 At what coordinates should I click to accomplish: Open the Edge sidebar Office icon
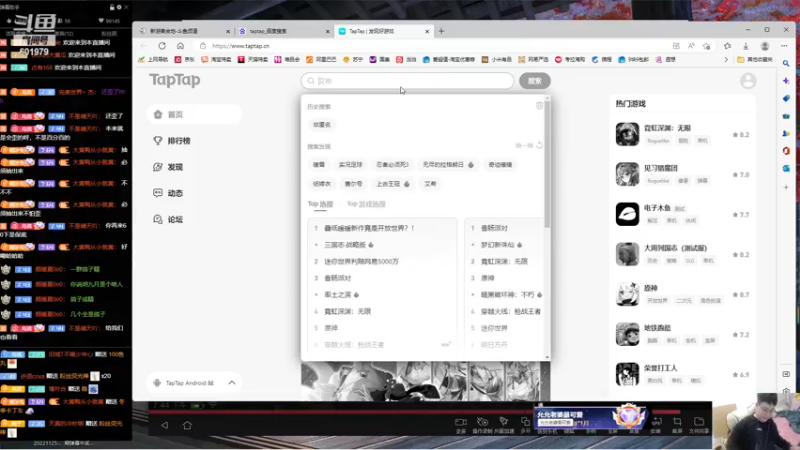tap(786, 151)
